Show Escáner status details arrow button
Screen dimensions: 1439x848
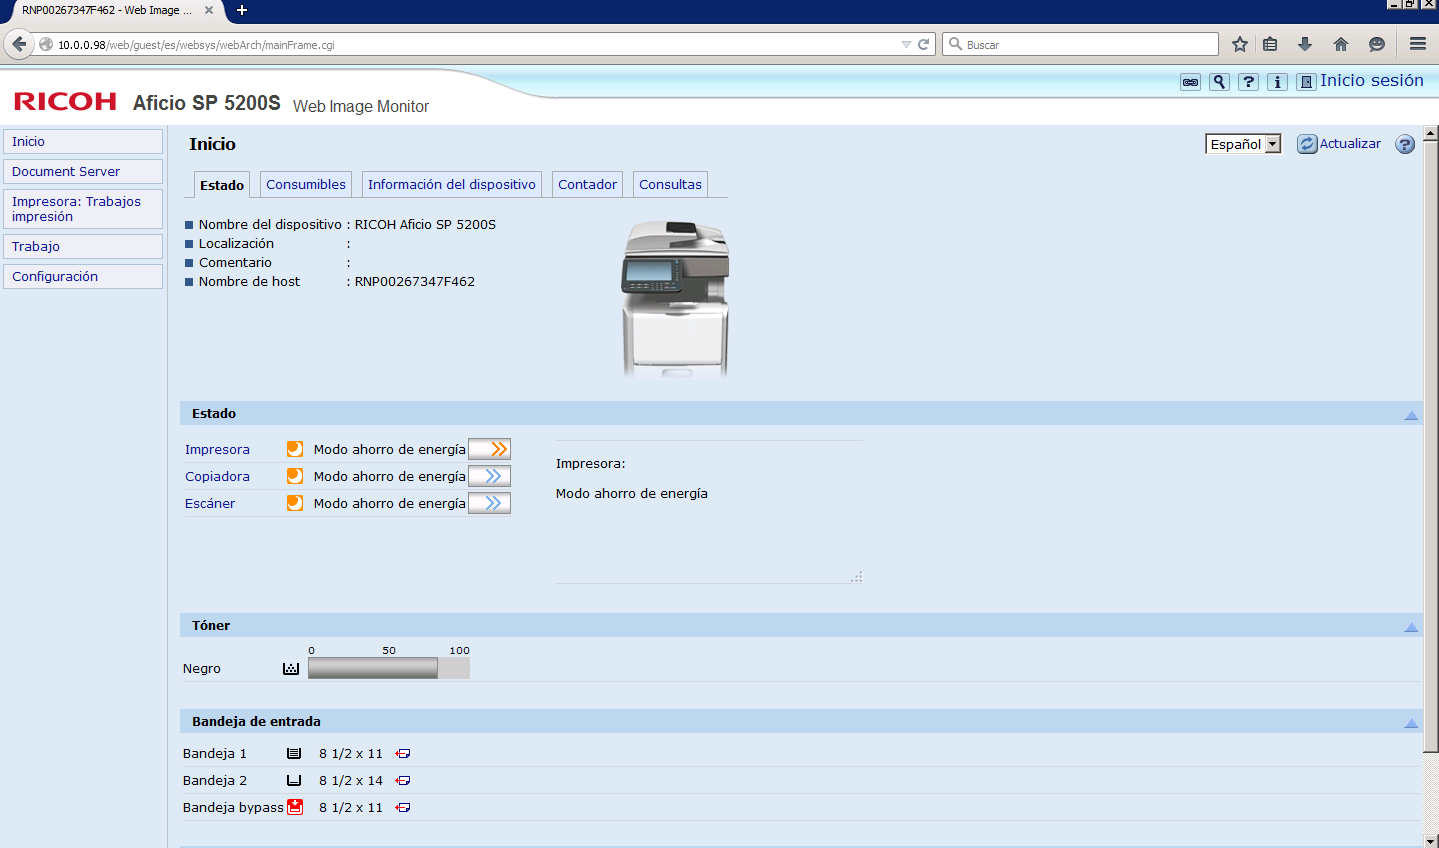pos(490,503)
